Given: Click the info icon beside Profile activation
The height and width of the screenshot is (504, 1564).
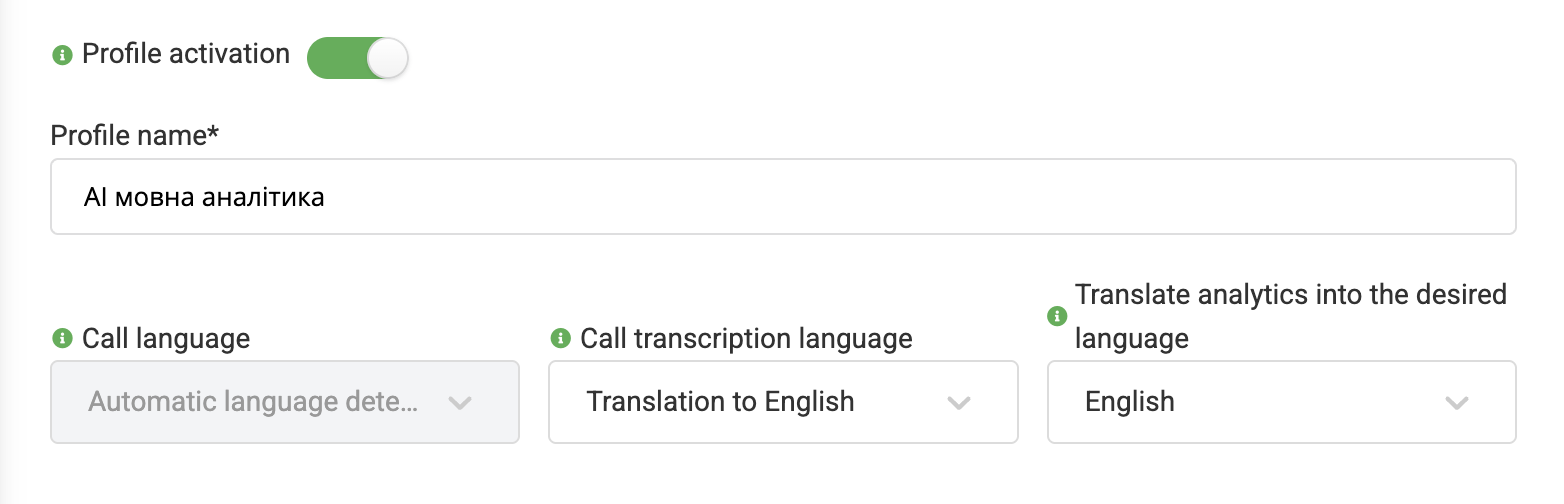Looking at the screenshot, I should pyautogui.click(x=62, y=55).
